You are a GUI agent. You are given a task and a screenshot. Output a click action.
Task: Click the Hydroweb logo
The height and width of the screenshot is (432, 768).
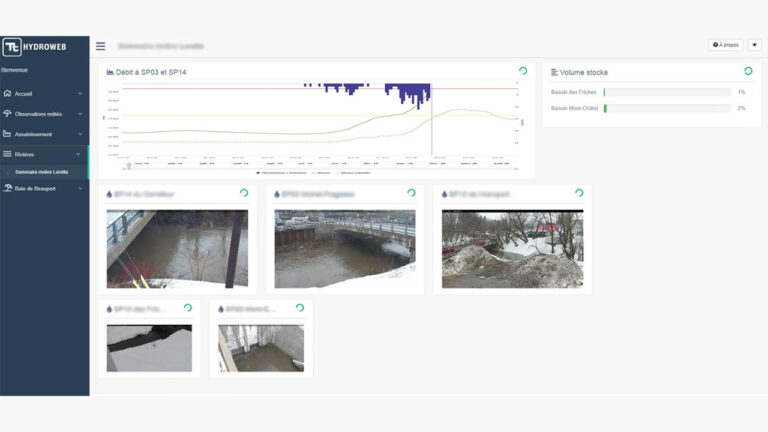[35, 47]
